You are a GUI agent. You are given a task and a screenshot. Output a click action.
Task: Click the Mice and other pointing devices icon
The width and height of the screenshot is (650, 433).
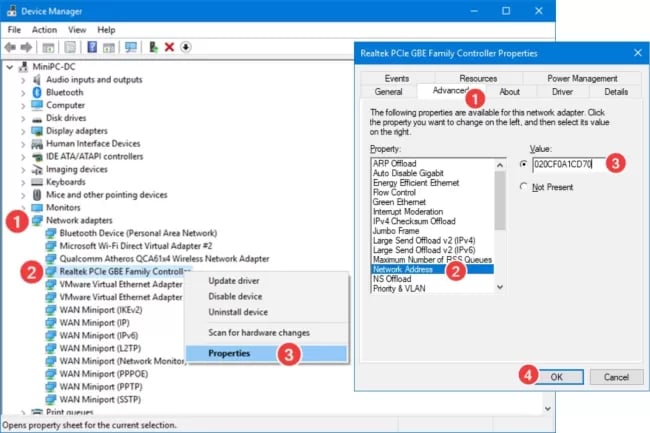37,195
